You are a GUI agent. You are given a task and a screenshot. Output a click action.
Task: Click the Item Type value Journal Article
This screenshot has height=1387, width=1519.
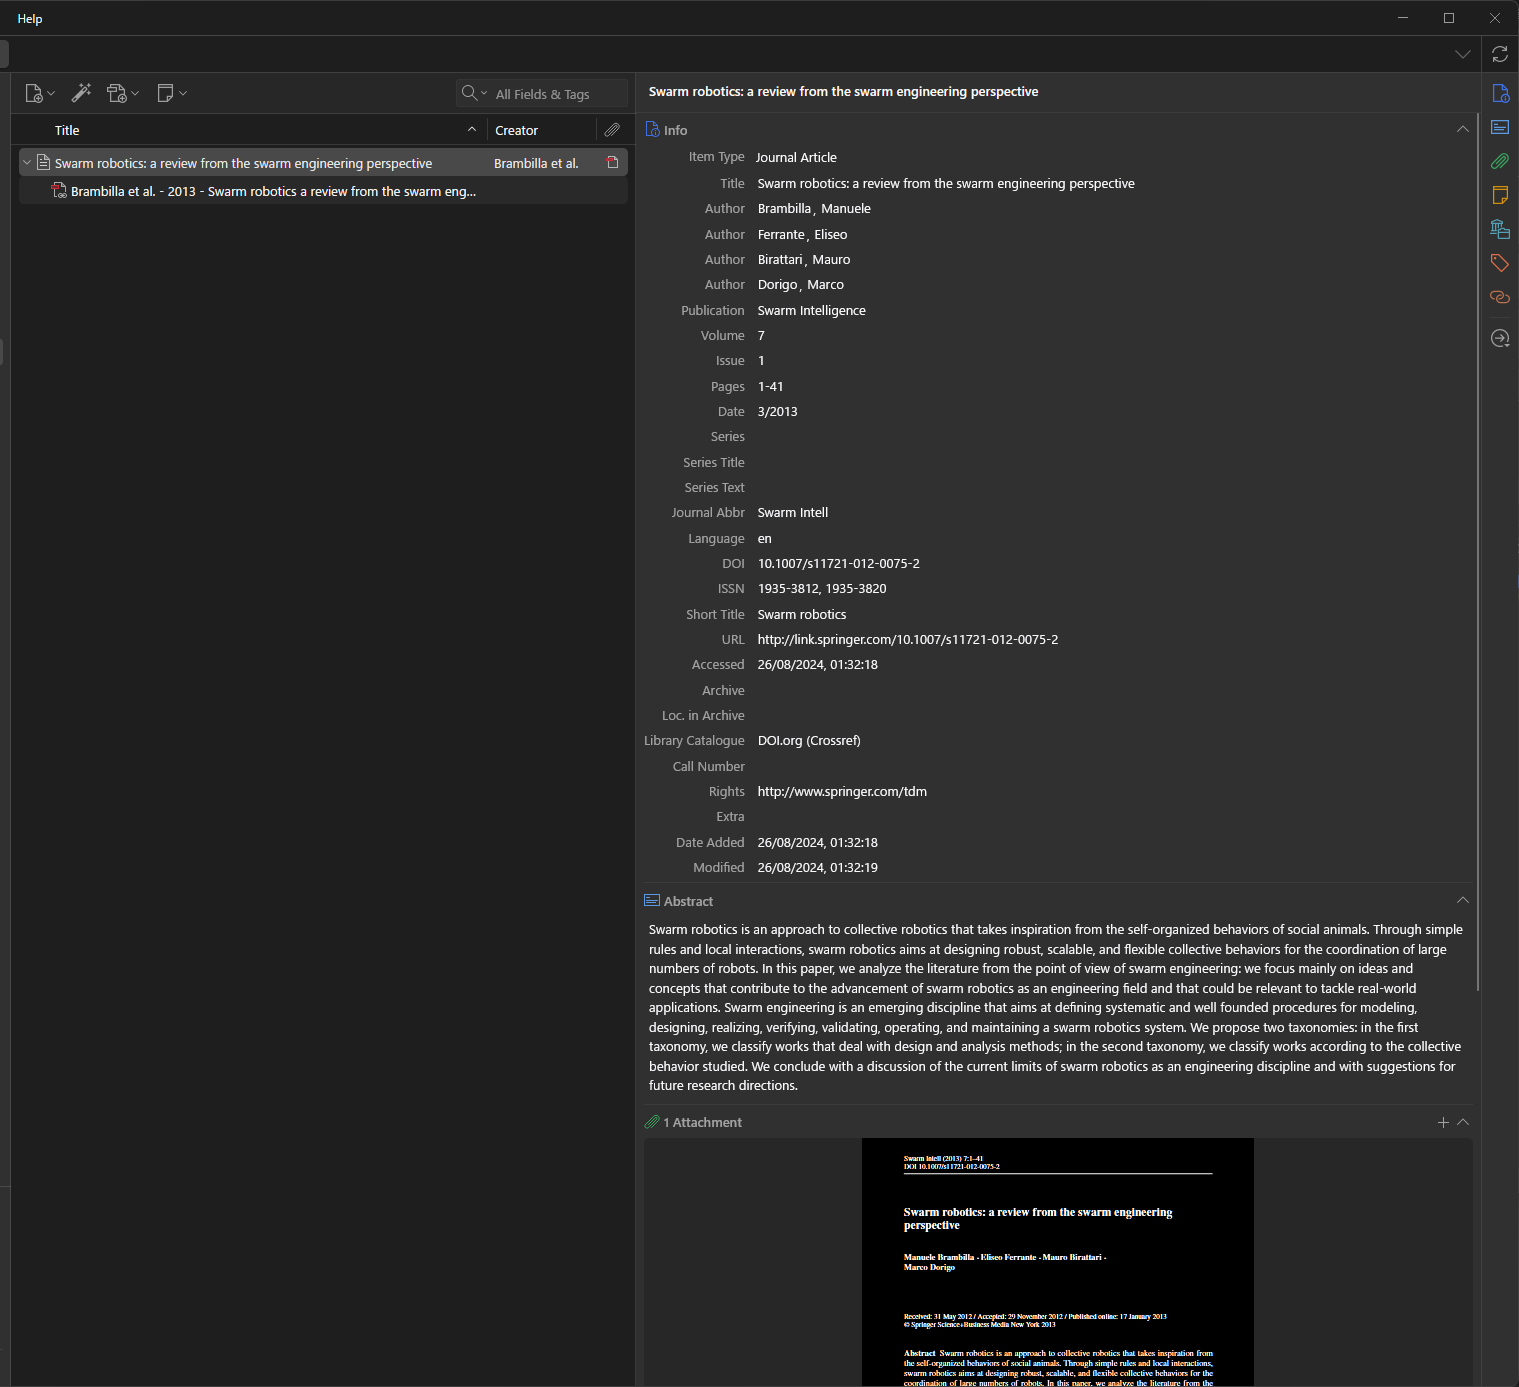(x=796, y=157)
